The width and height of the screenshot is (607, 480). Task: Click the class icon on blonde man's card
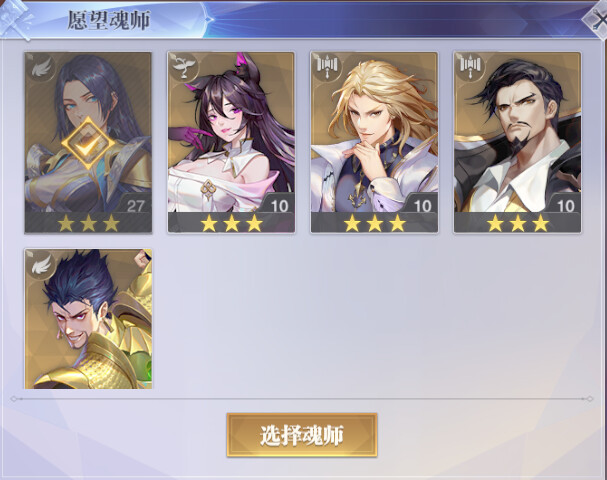tap(327, 67)
